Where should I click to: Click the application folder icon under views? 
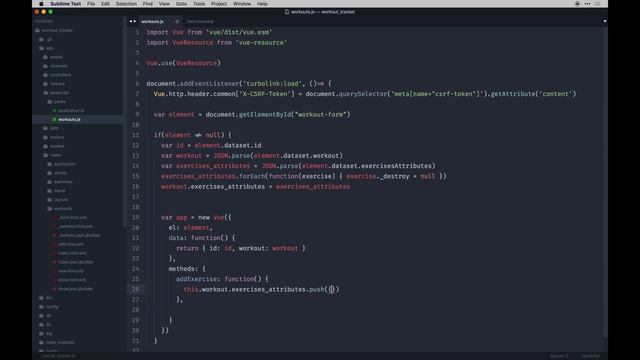point(49,164)
